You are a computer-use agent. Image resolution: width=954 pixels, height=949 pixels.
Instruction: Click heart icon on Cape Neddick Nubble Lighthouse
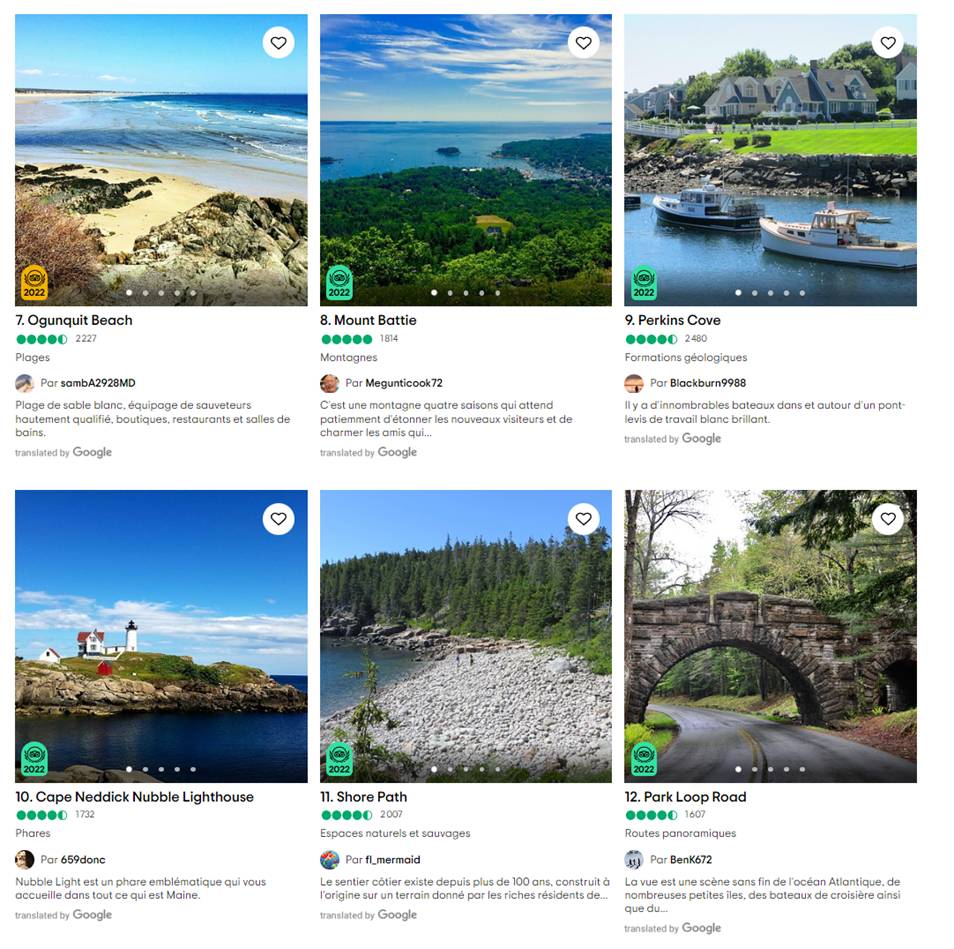pos(279,519)
